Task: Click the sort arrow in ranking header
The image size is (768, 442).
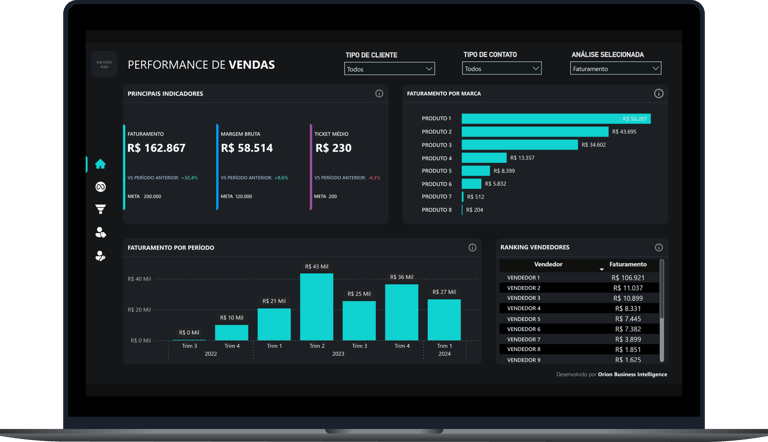Action: point(601,269)
